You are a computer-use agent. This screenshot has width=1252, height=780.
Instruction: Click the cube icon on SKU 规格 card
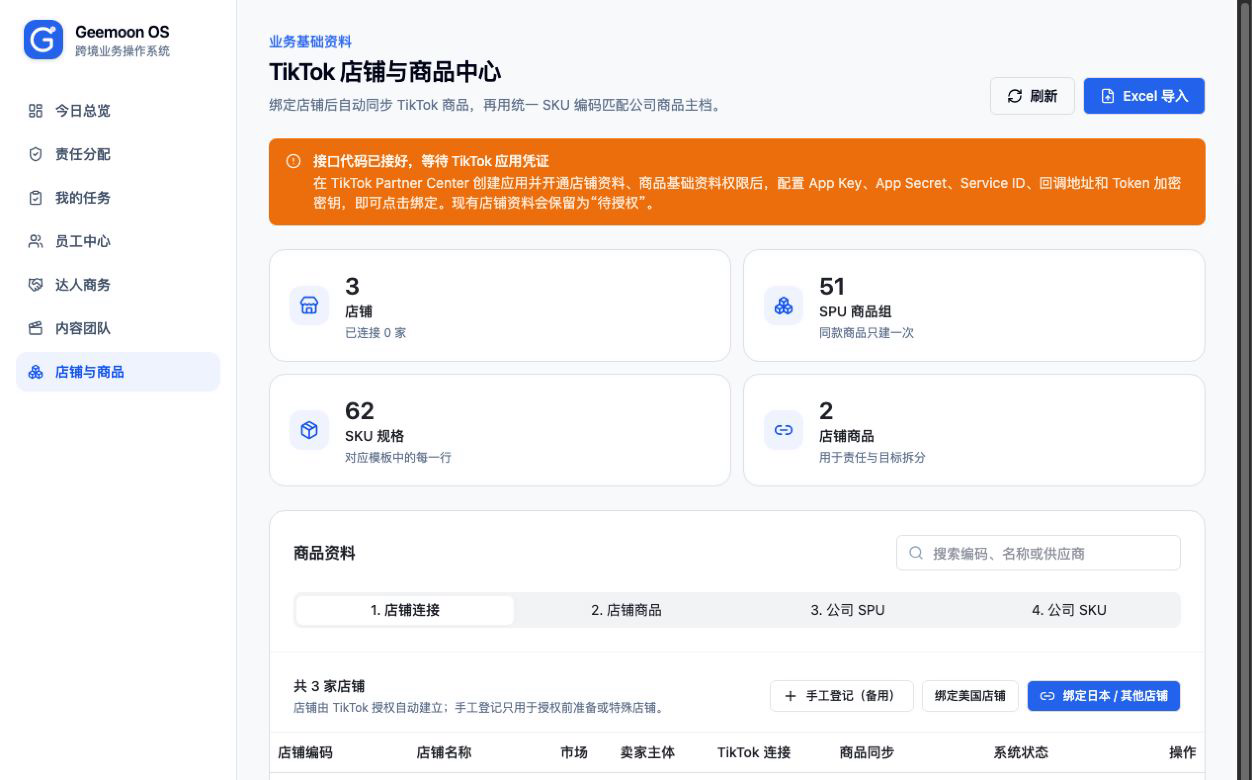(x=309, y=430)
